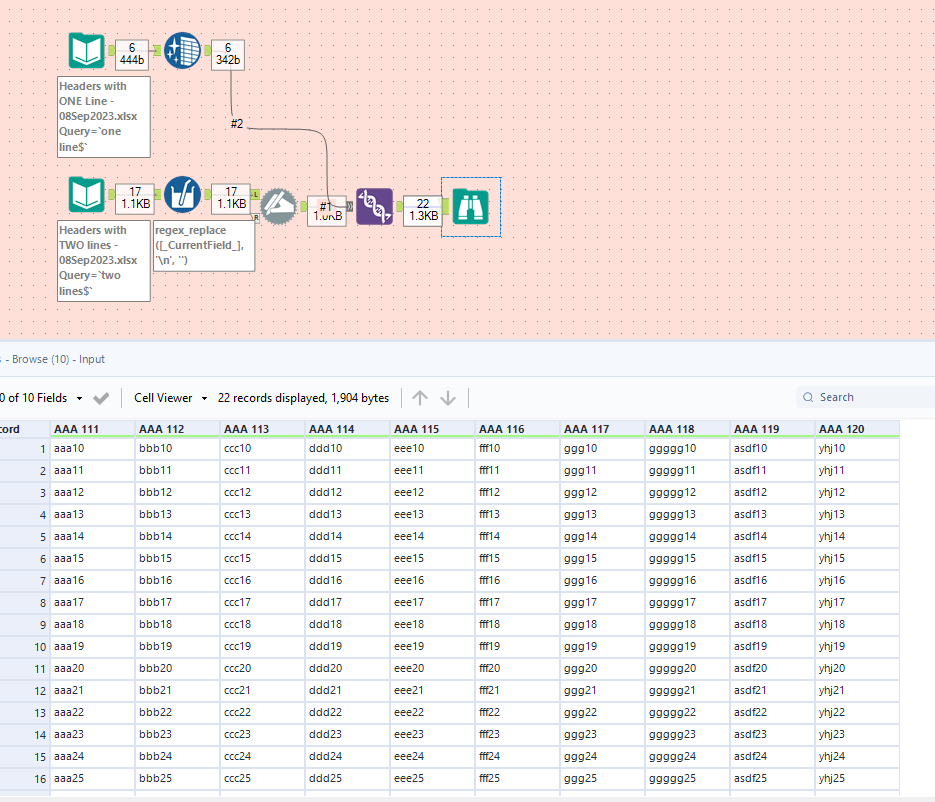Open the Cell Viewer dropdown
Screen dimensions: 935x802
tap(168, 397)
